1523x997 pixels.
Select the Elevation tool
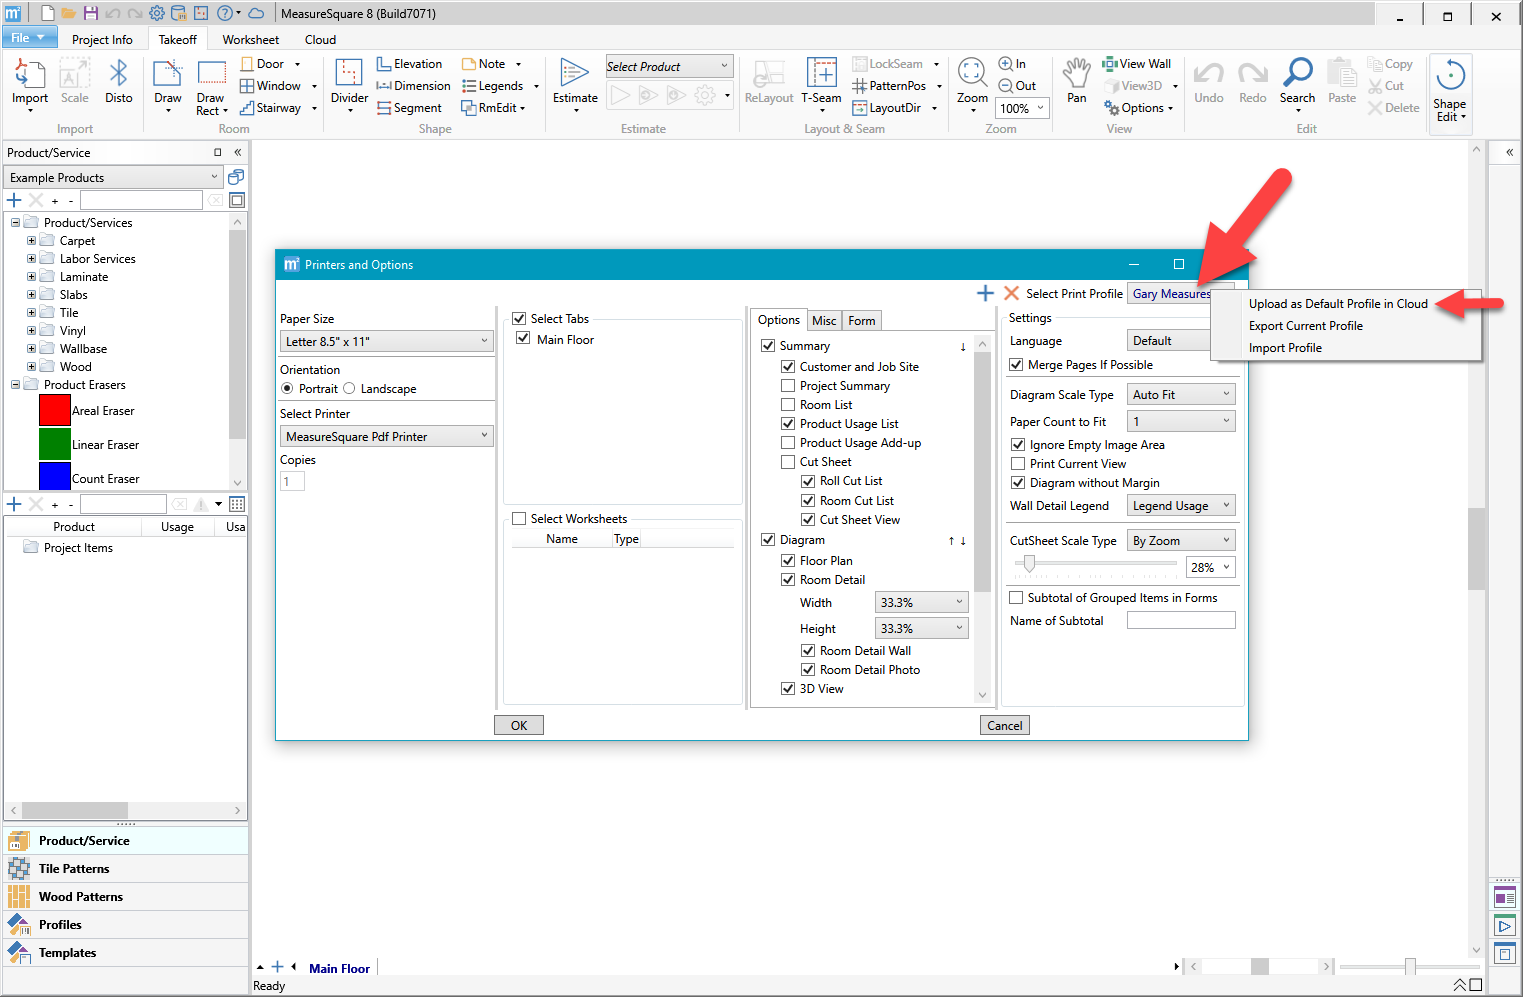coord(409,64)
